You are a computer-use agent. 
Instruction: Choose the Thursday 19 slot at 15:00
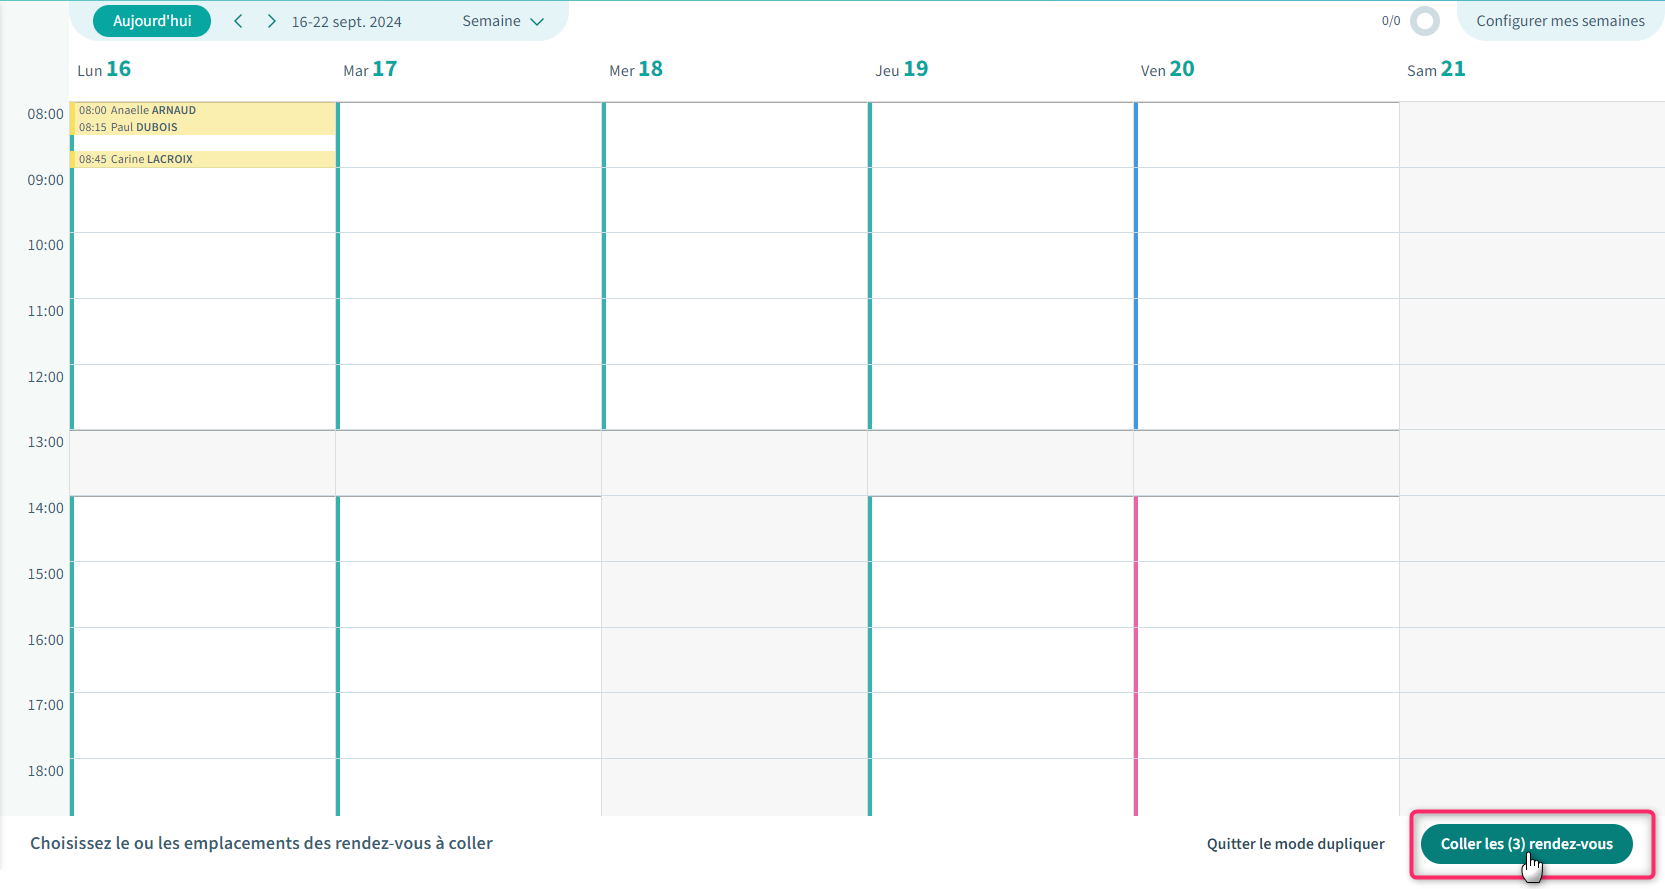[x=1001, y=594]
